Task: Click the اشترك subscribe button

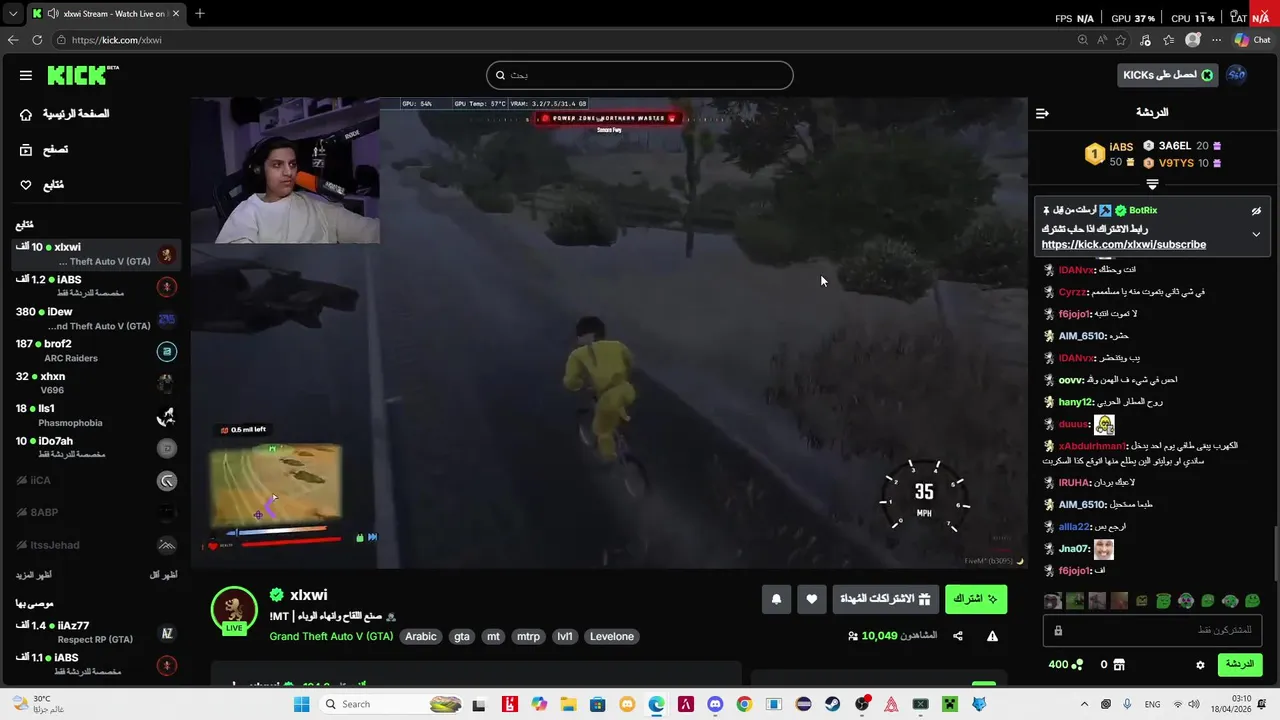Action: (x=976, y=599)
